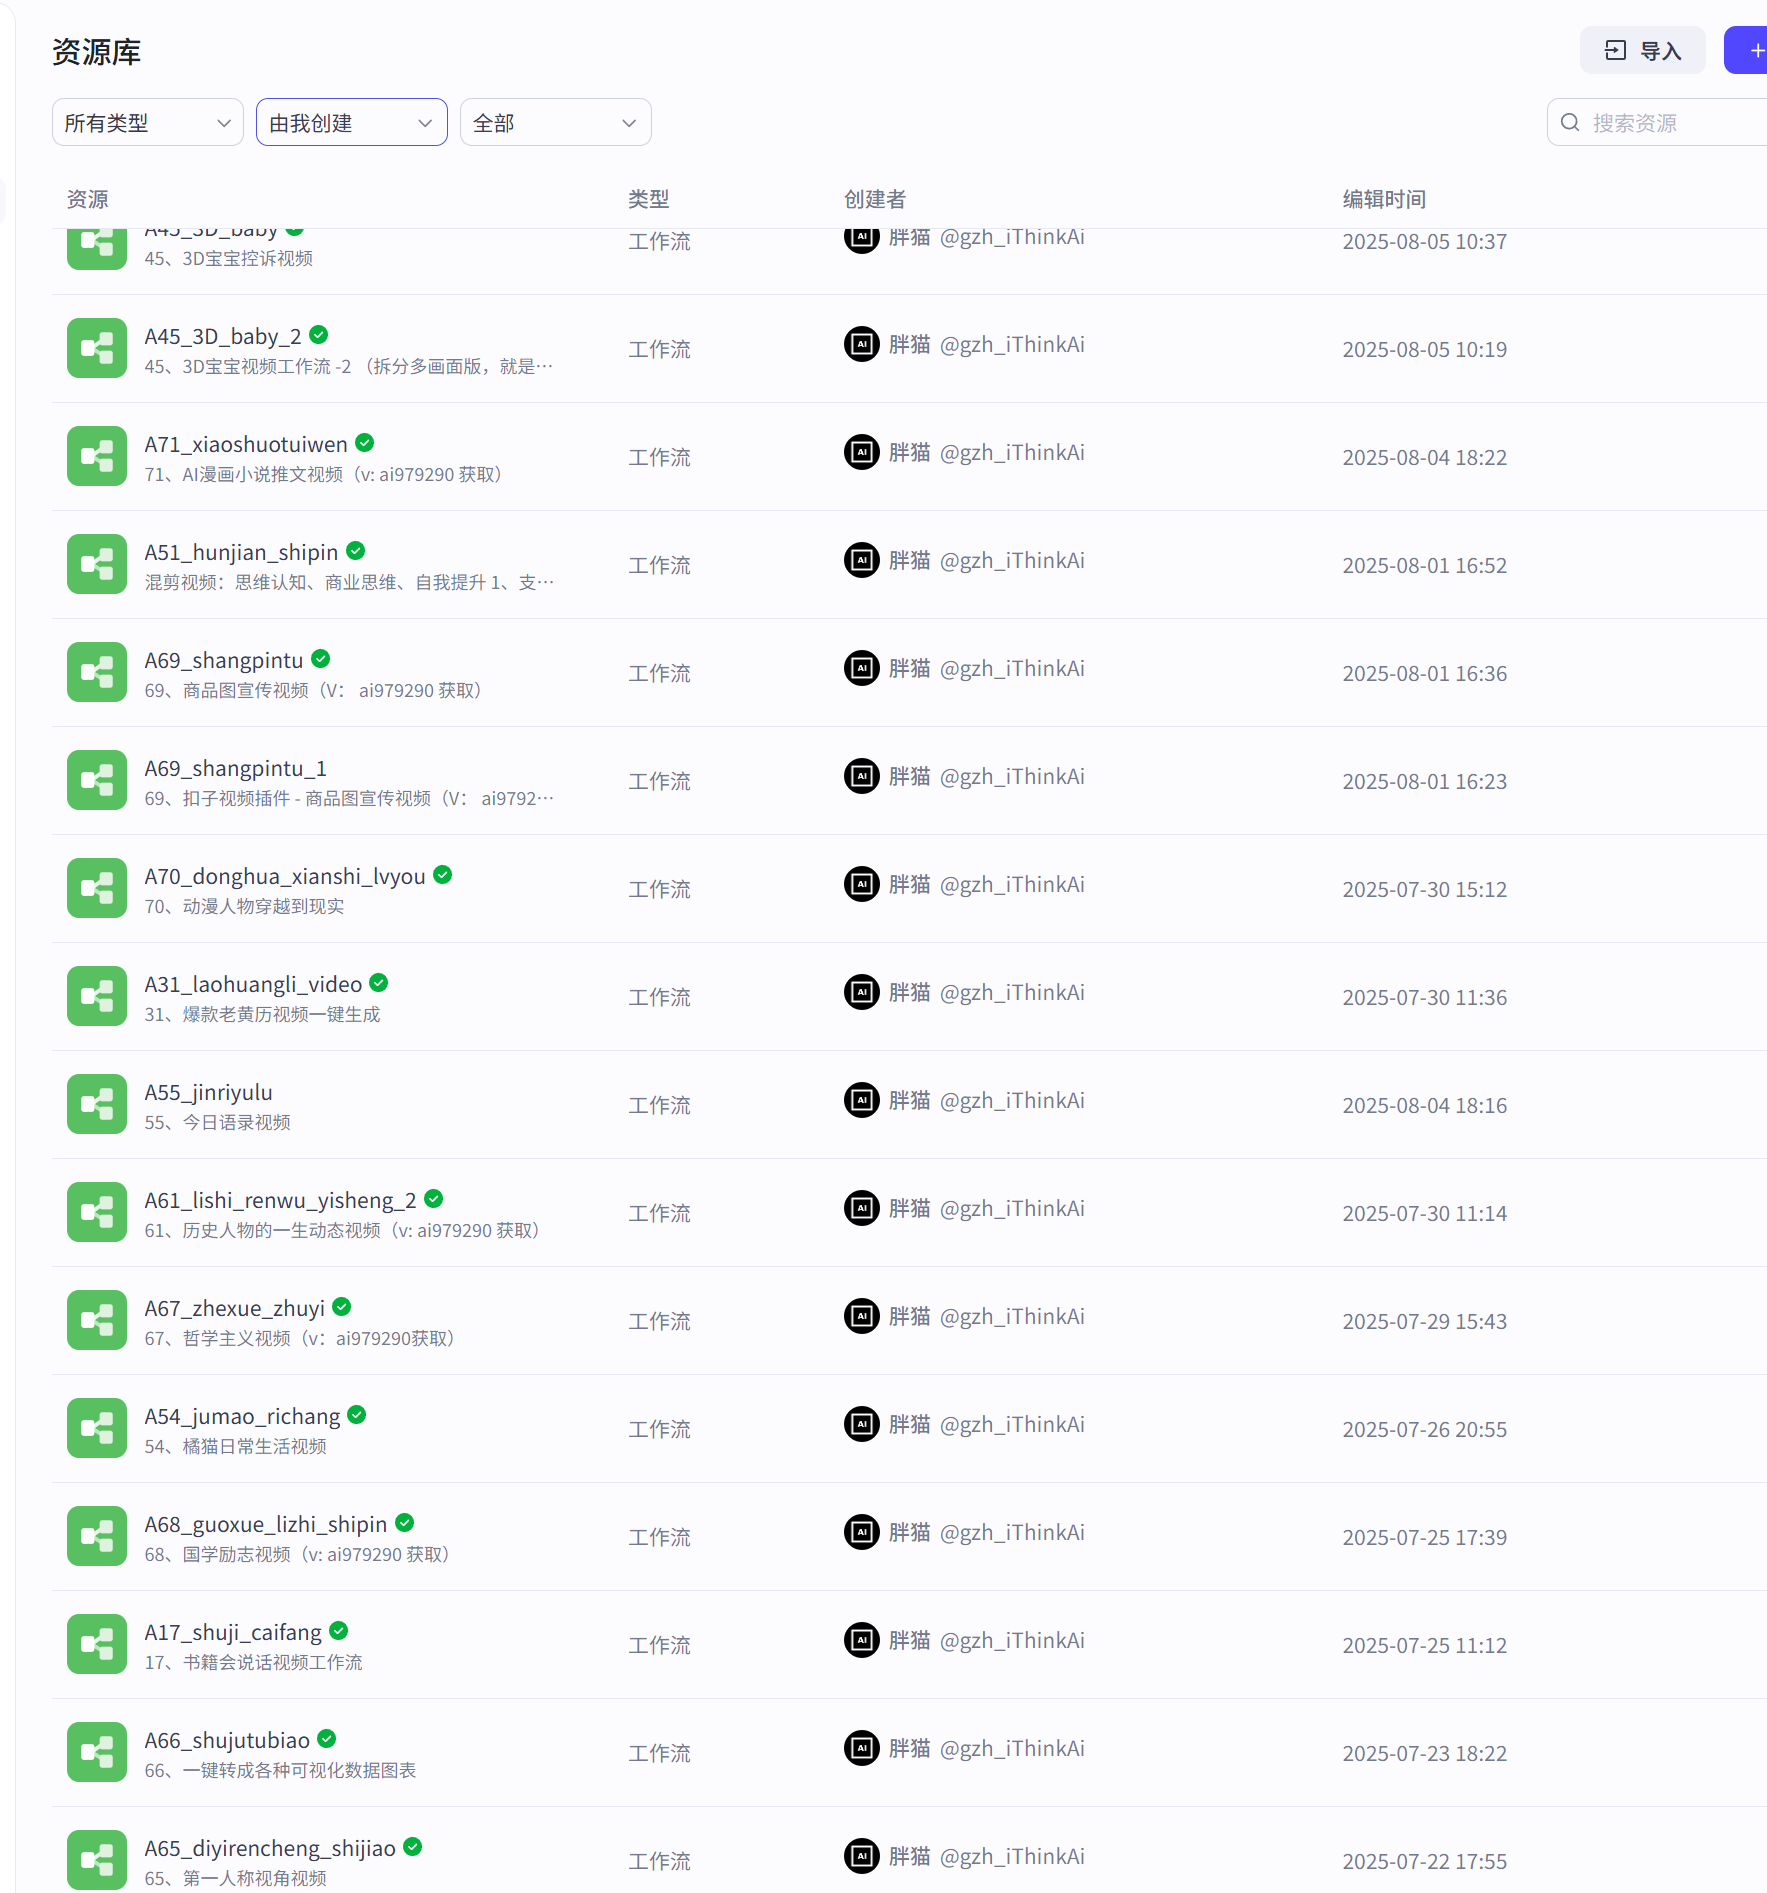Expand the 全部 status filter dropdown
This screenshot has height=1893, width=1767.
pyautogui.click(x=556, y=122)
